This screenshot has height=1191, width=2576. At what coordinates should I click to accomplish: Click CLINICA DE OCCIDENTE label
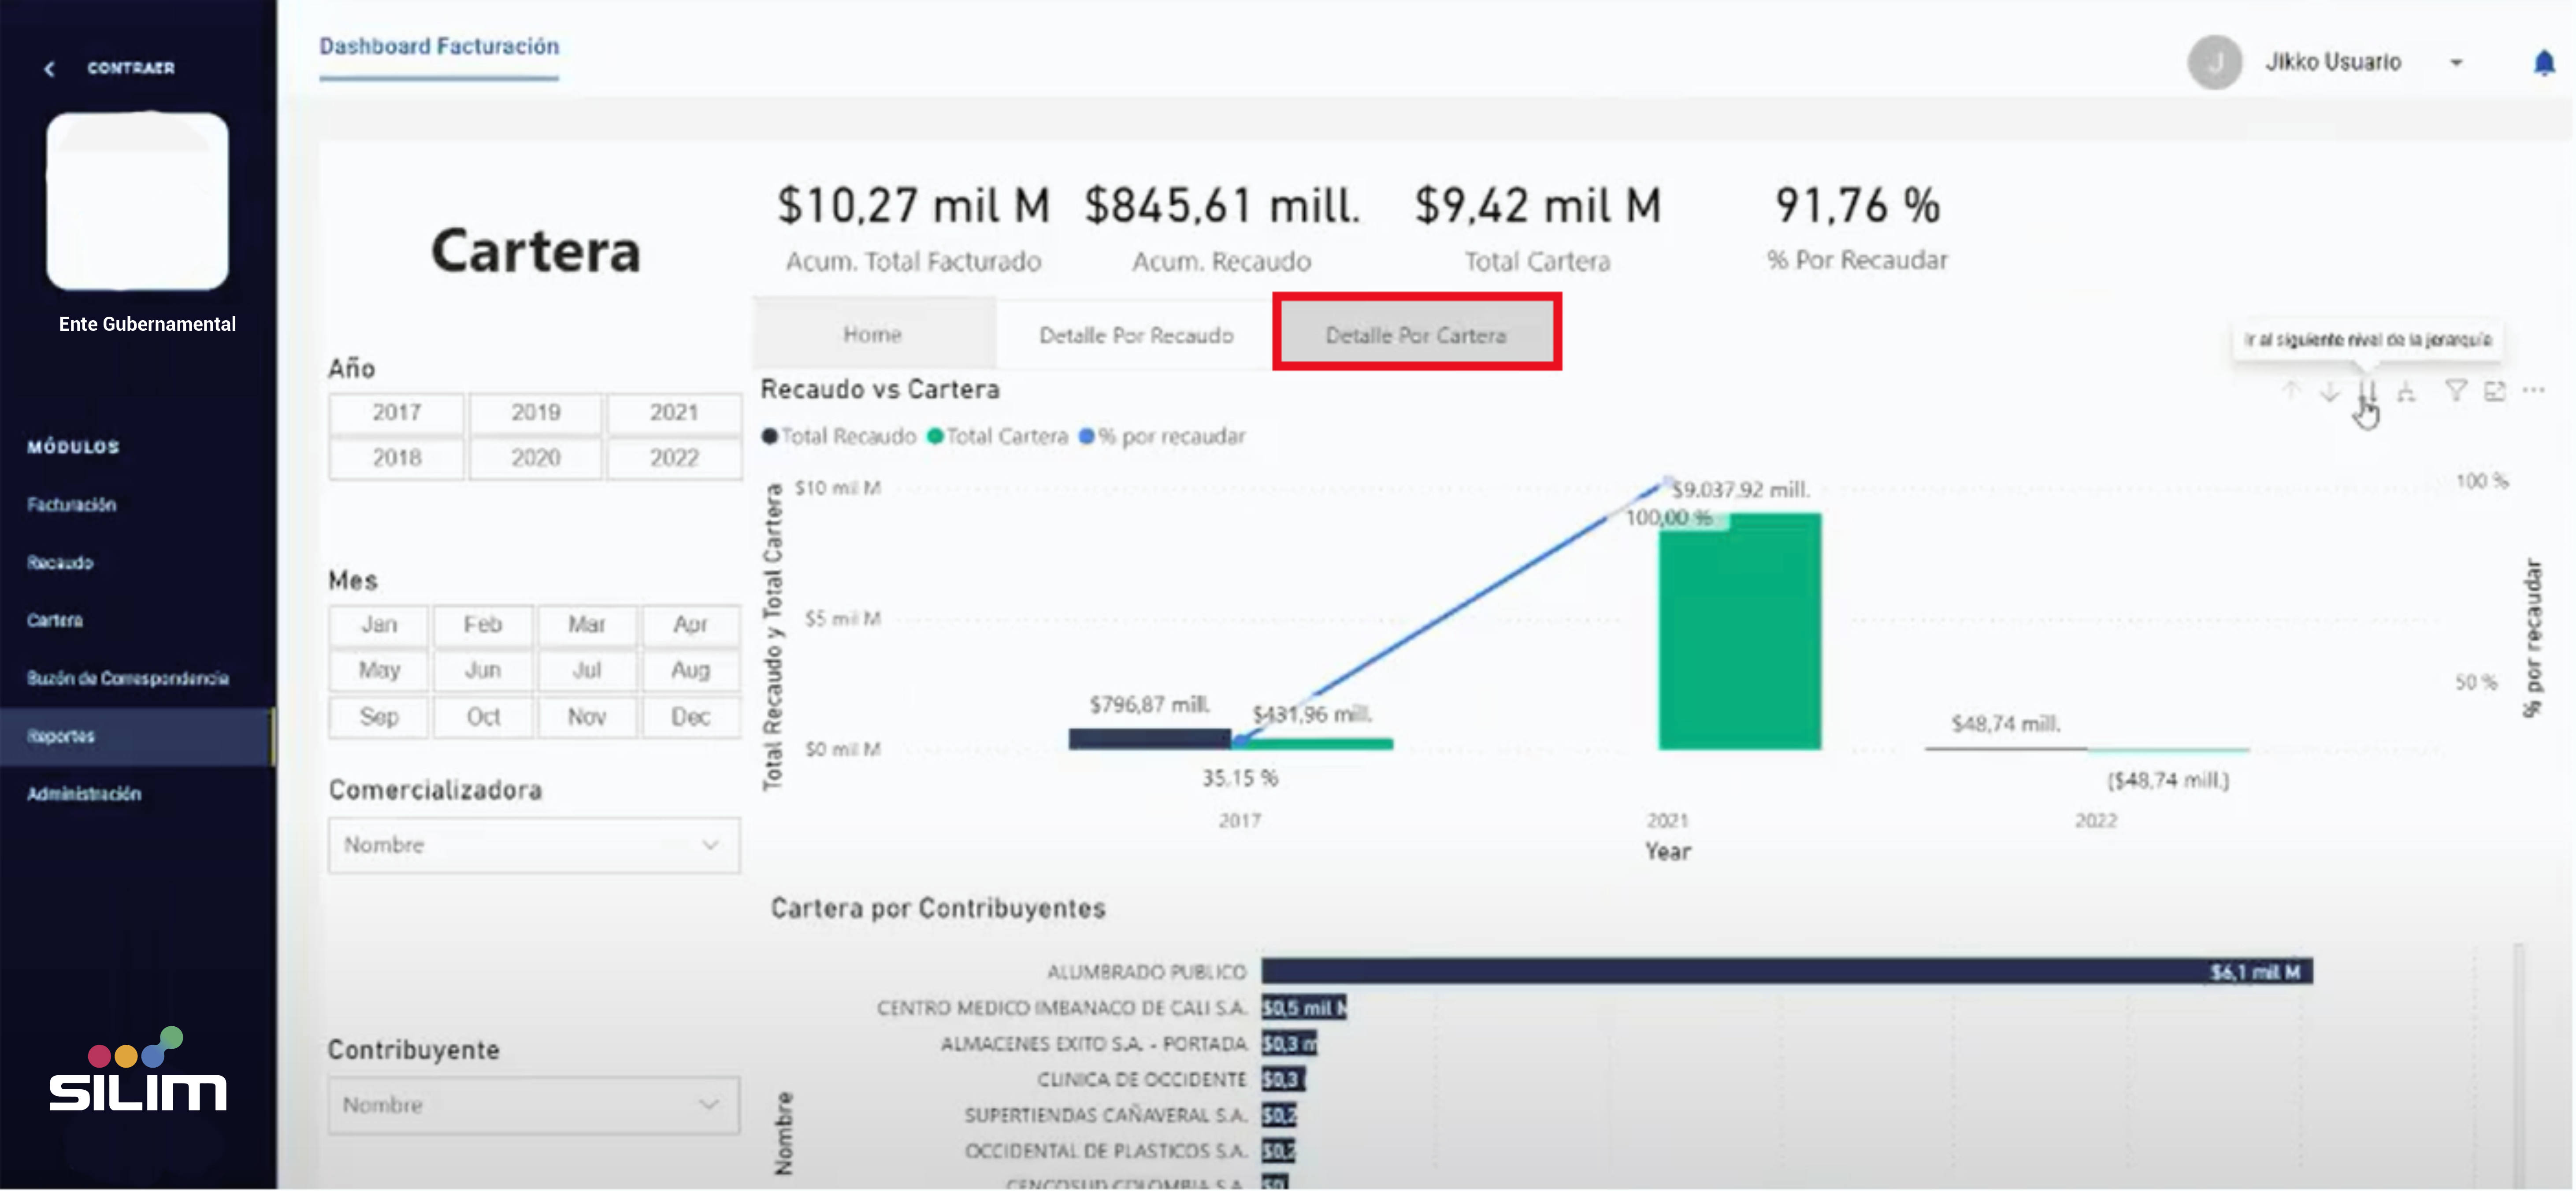point(1142,1080)
